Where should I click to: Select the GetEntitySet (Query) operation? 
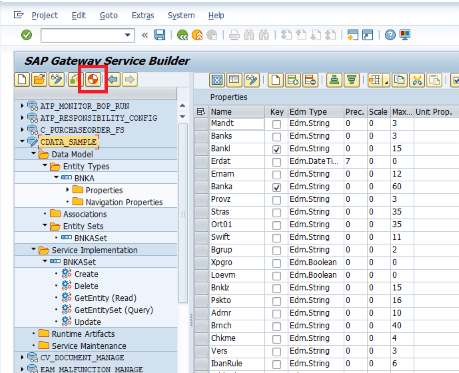pos(113,310)
